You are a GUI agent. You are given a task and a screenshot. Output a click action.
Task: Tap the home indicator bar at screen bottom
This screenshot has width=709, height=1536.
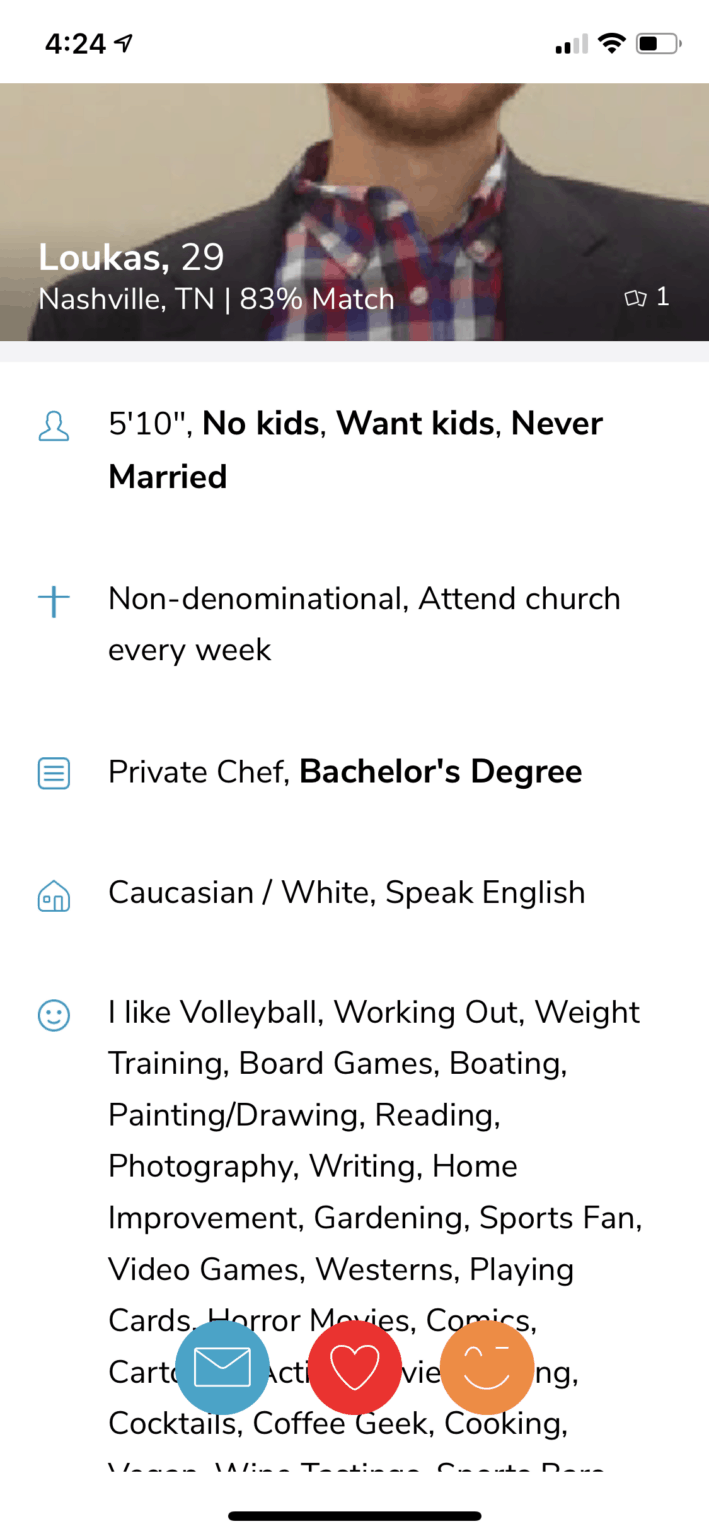point(354,1516)
